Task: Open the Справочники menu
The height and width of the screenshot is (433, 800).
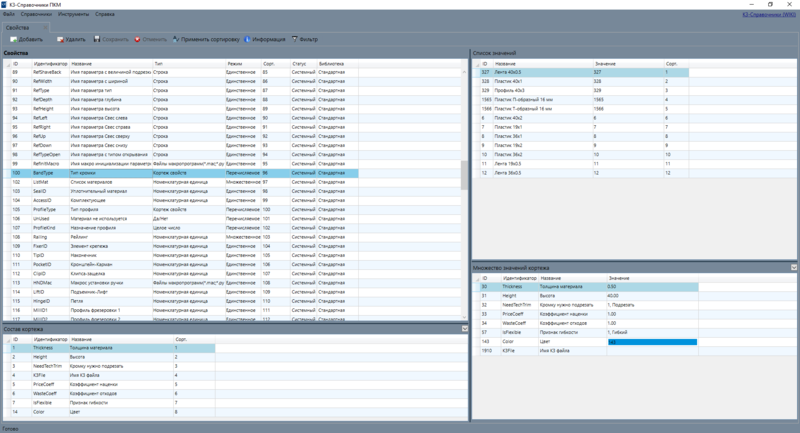Action: [36, 14]
